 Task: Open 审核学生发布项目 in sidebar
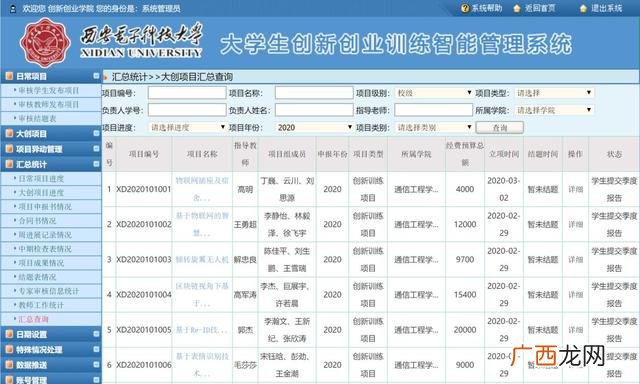(x=49, y=90)
